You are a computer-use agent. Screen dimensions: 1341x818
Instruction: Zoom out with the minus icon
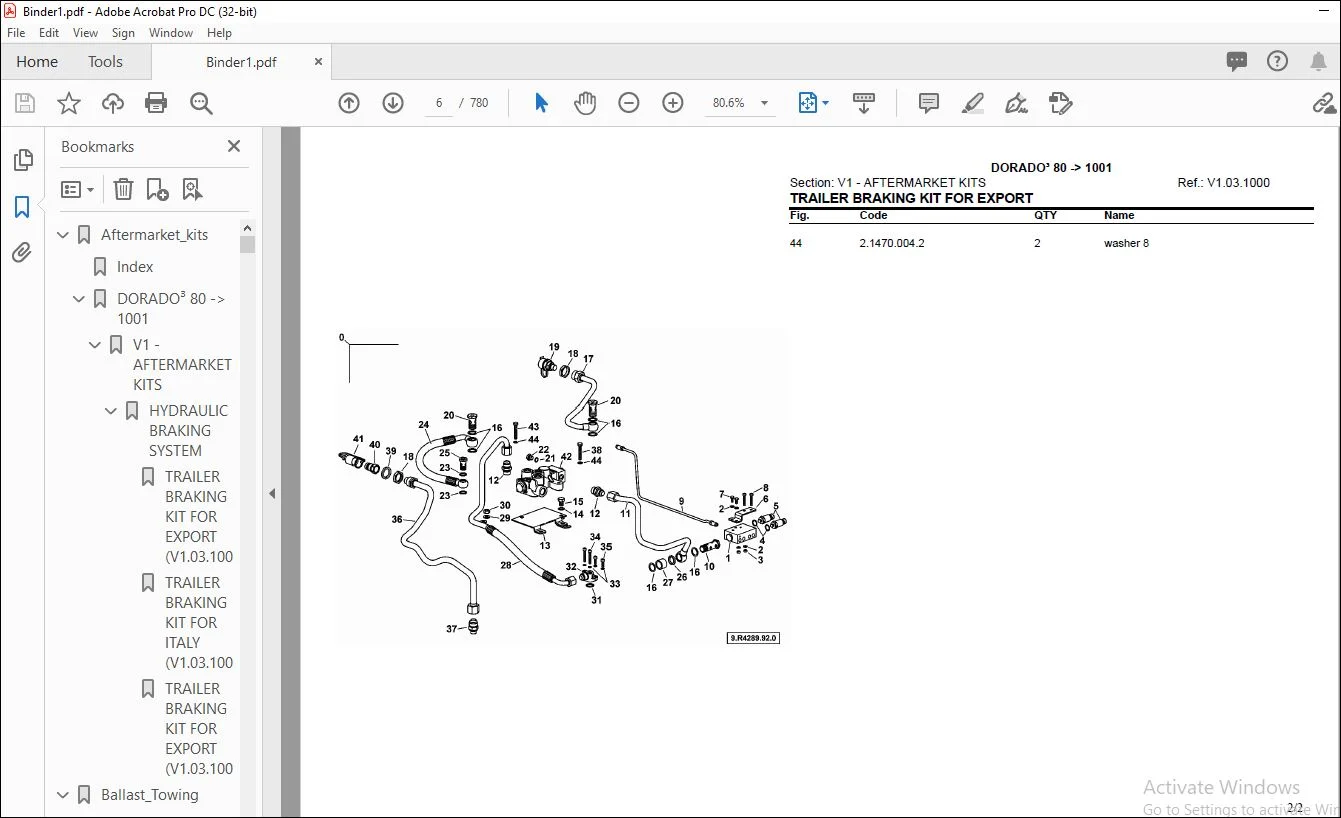629,103
